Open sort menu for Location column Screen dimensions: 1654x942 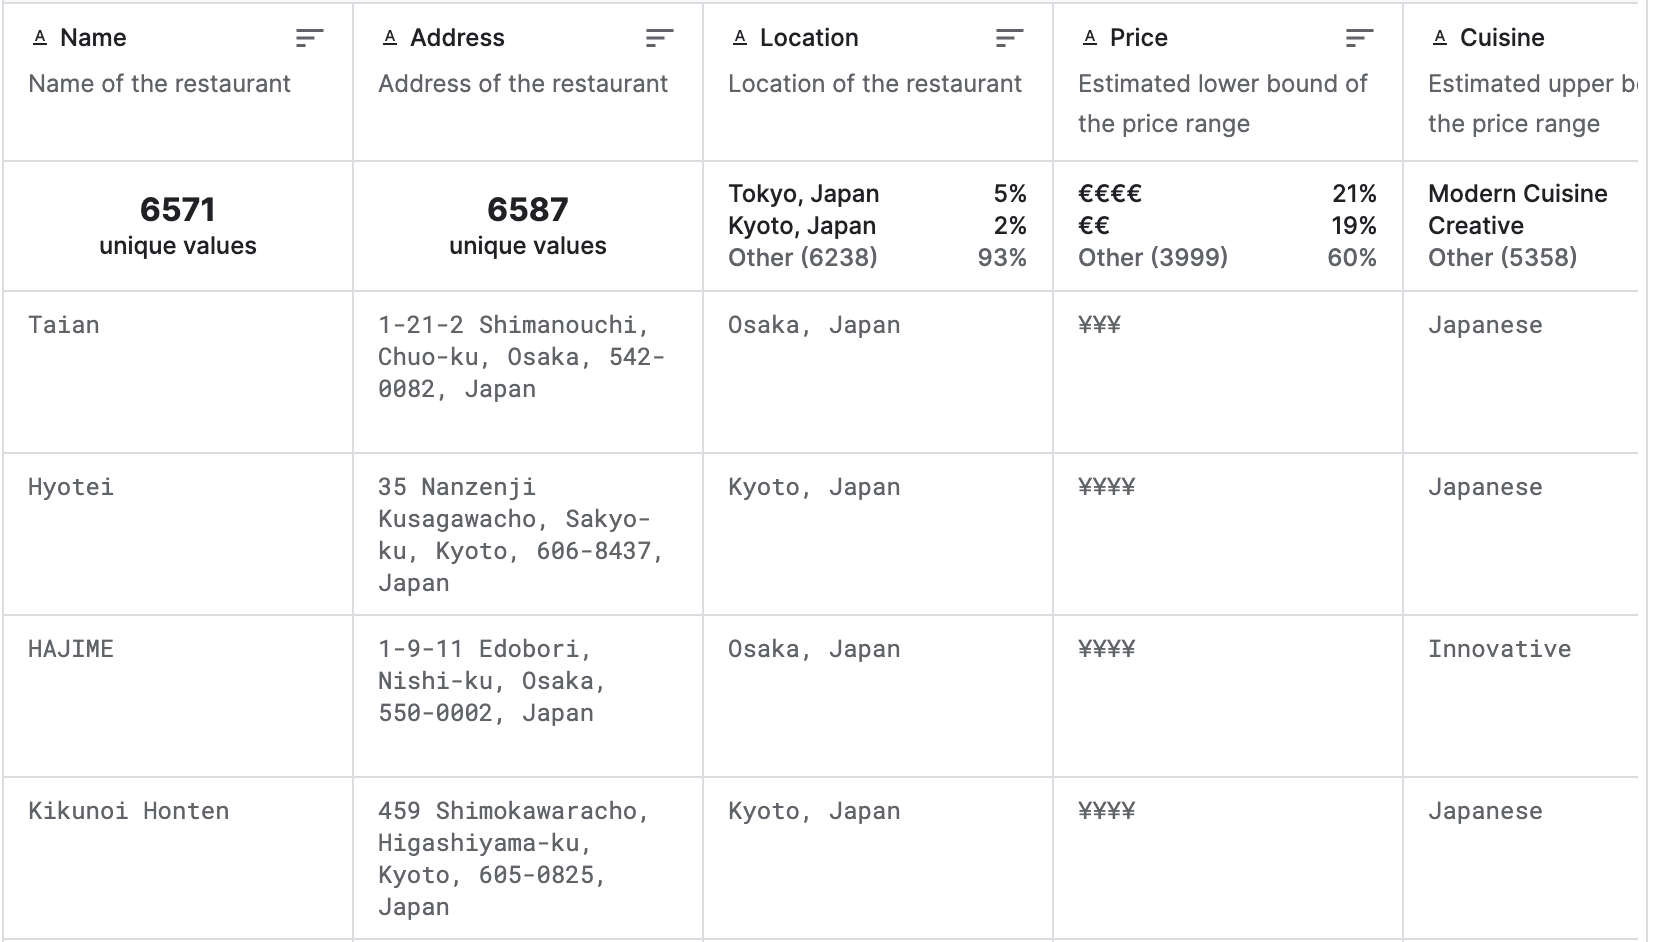point(1009,38)
